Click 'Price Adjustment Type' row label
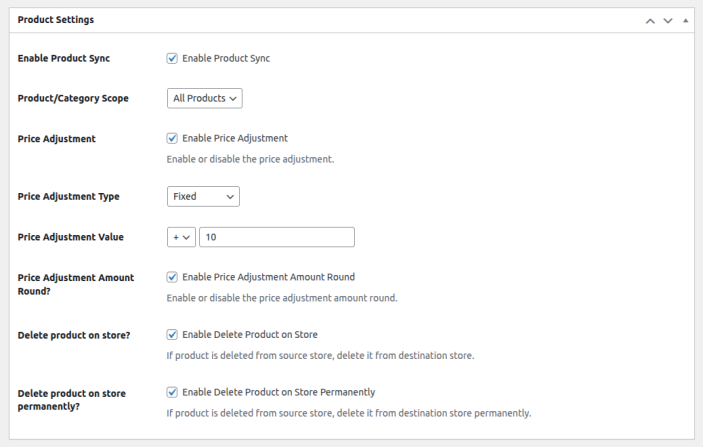This screenshot has width=703, height=447. [69, 196]
